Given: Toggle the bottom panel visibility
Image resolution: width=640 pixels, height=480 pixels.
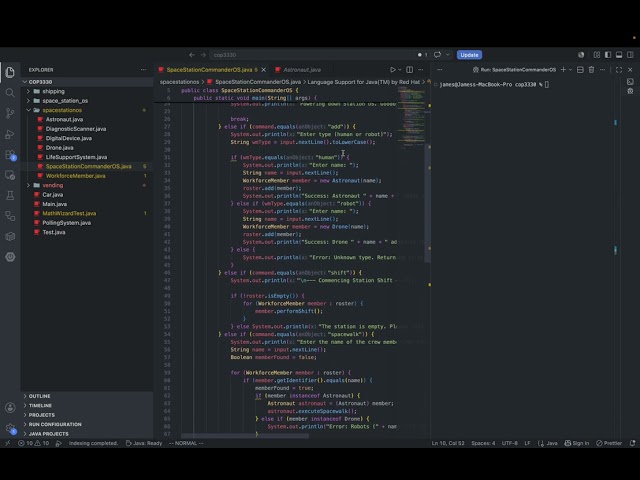Looking at the screenshot, I should tap(619, 55).
